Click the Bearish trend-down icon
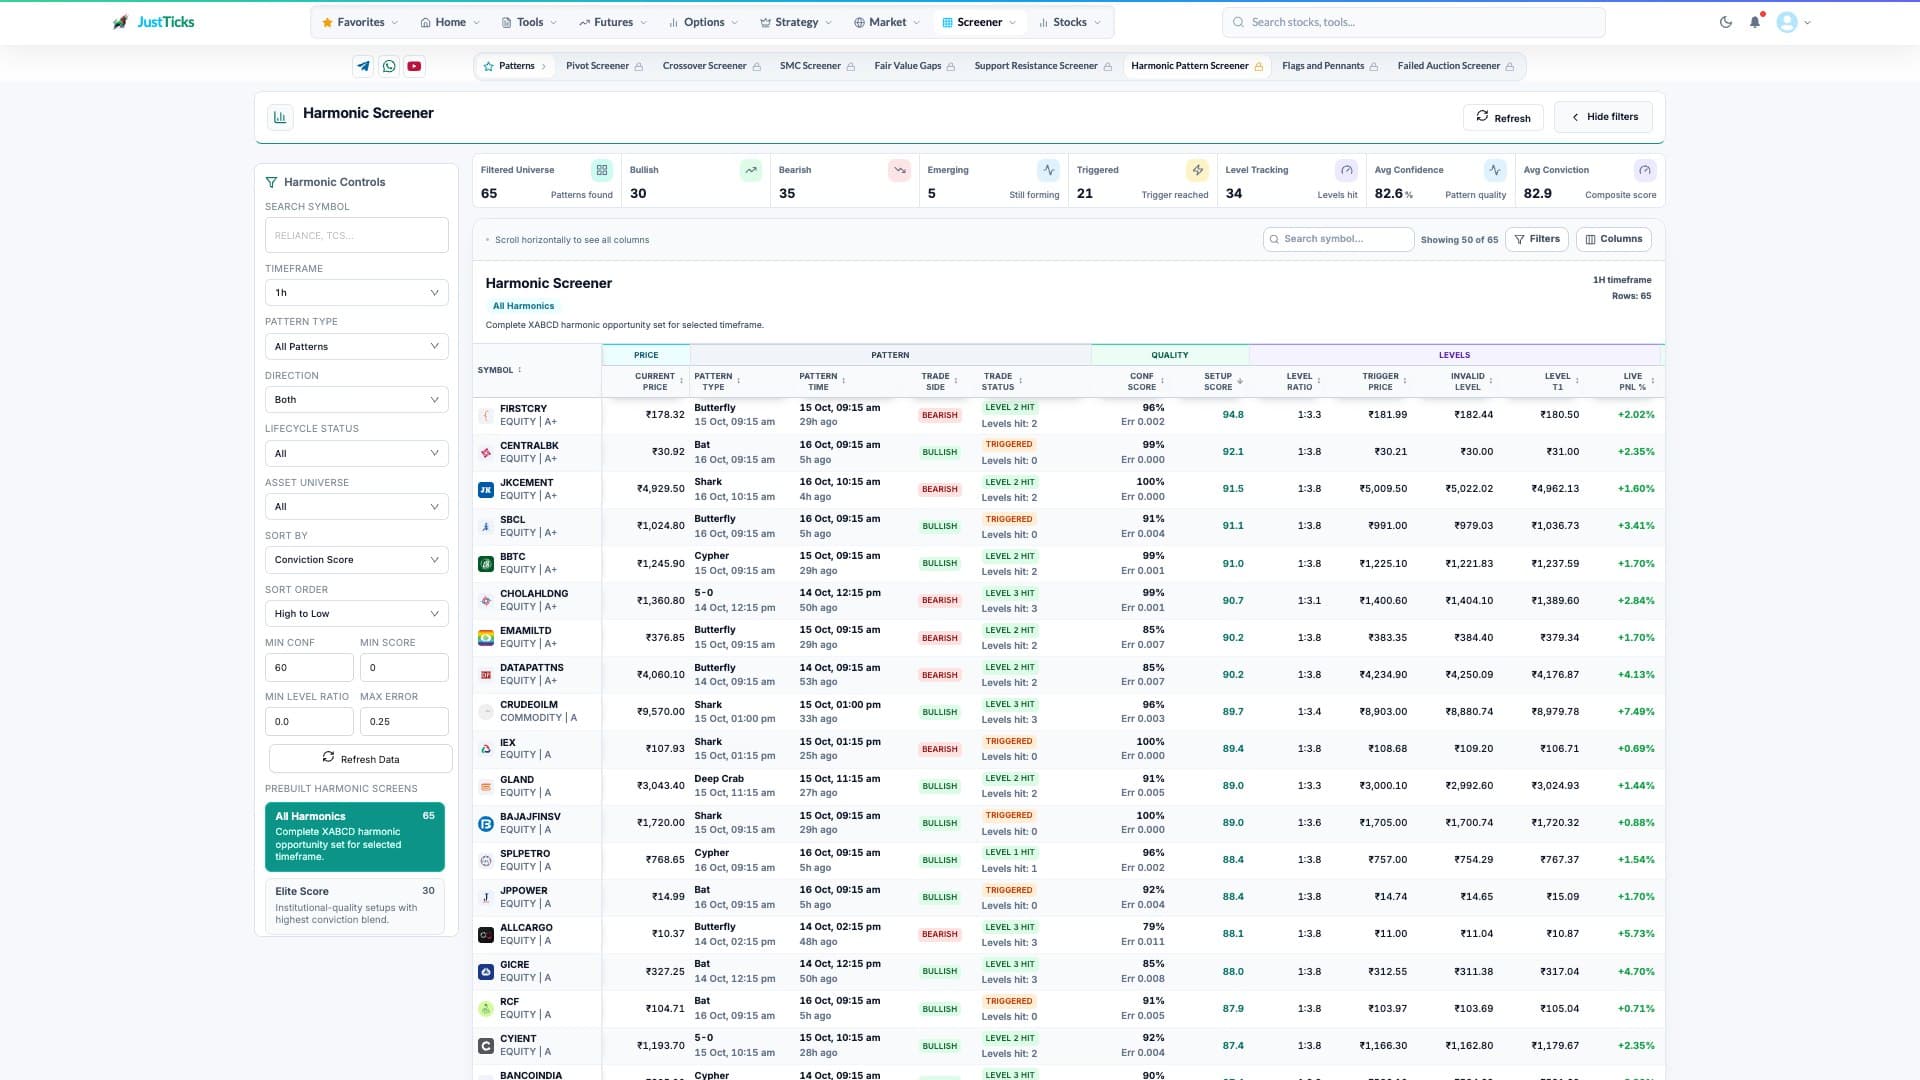The height and width of the screenshot is (1080, 1920). [x=900, y=170]
